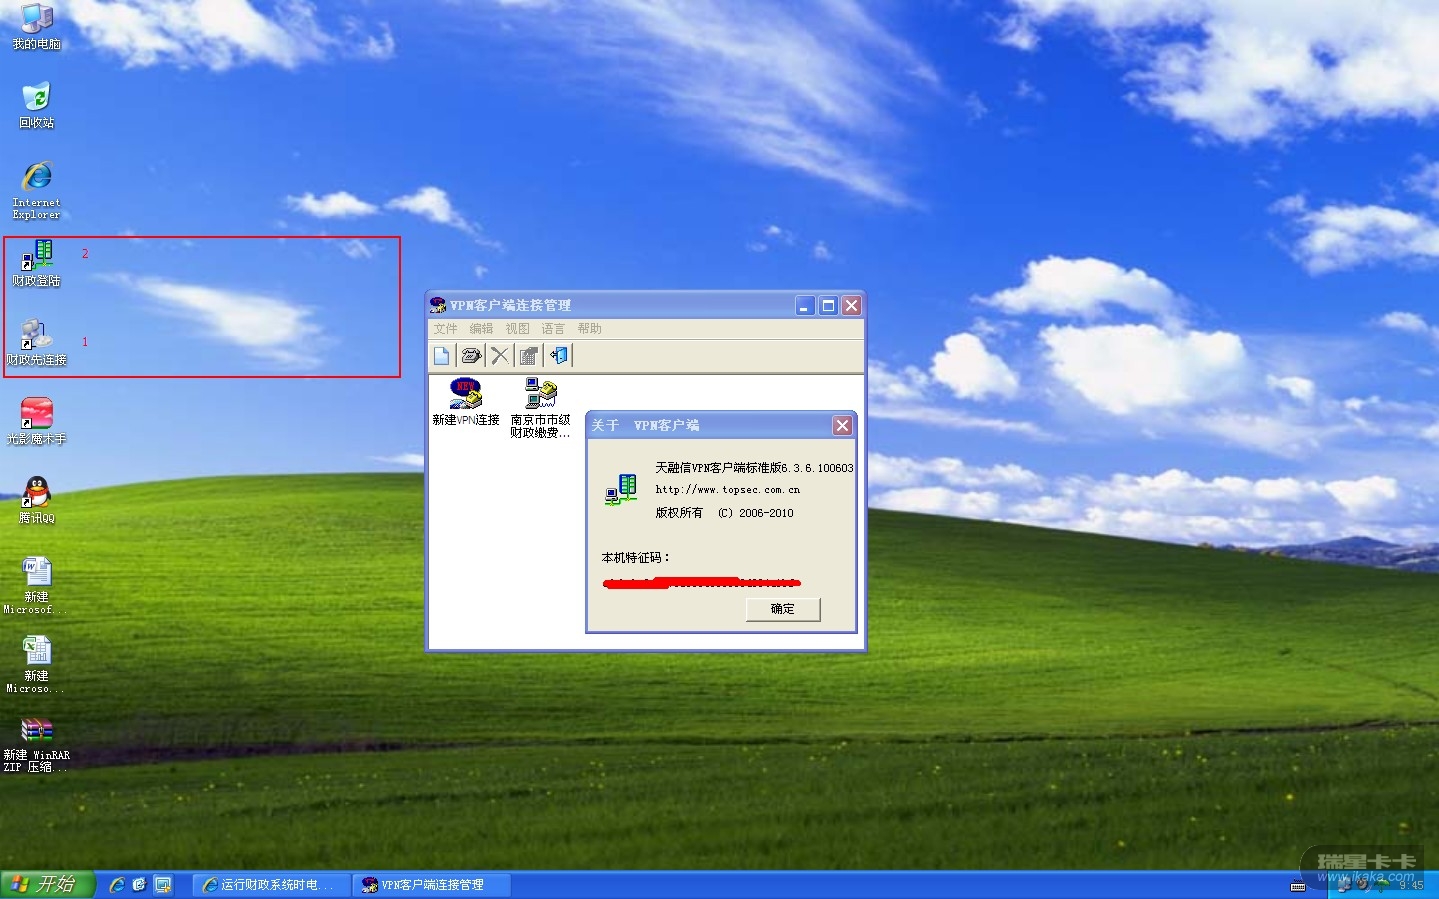Click the VPN client logo in About dialog
This screenshot has width=1439, height=899.
[621, 490]
